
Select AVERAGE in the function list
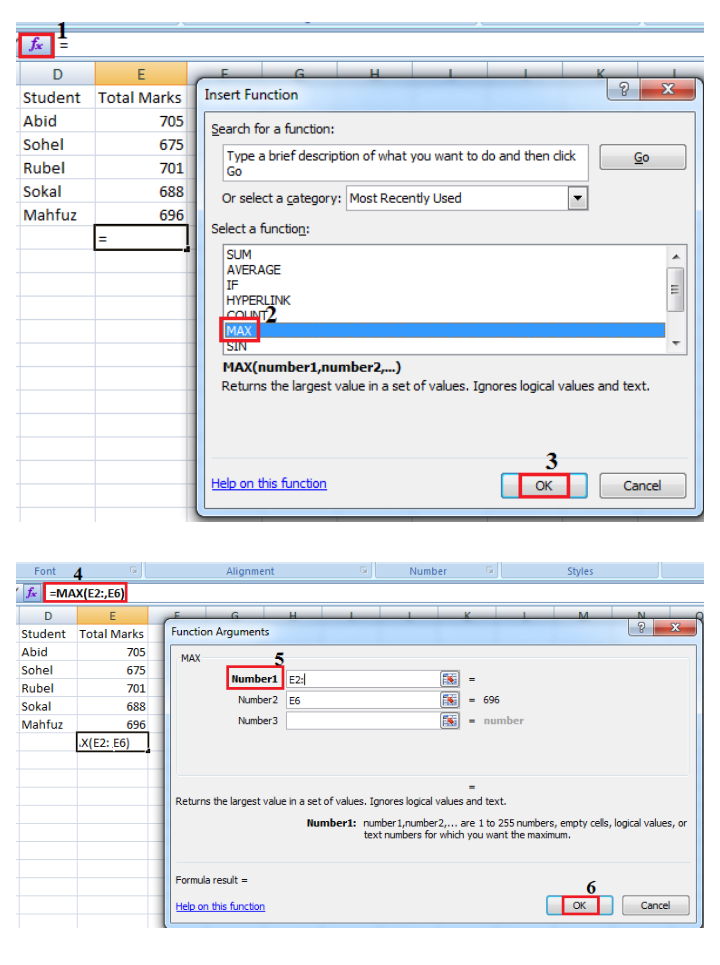pos(254,270)
